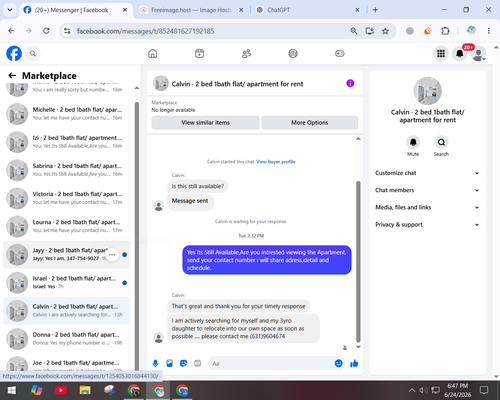500x400 pixels.
Task: Click the More Options button
Action: pyautogui.click(x=310, y=123)
